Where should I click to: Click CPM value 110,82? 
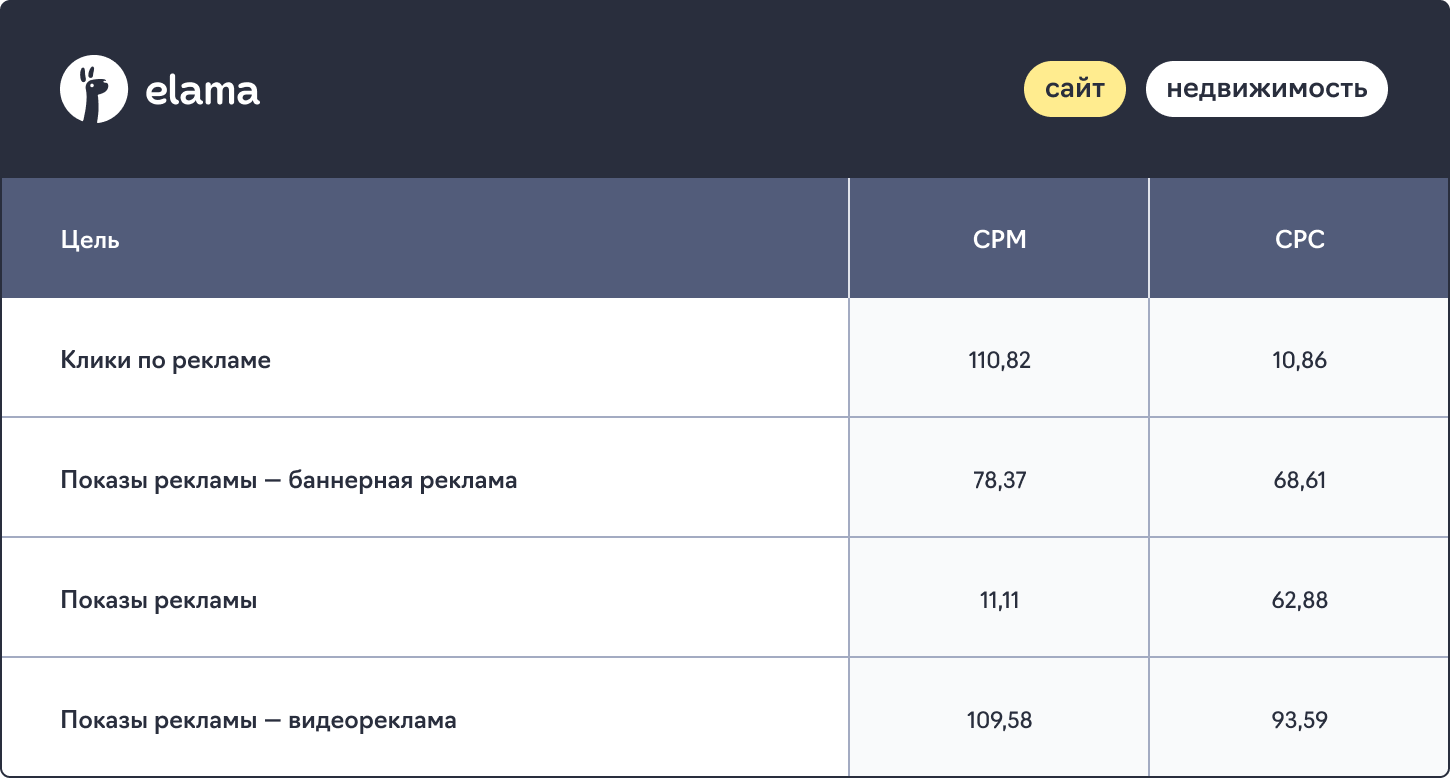point(1000,360)
